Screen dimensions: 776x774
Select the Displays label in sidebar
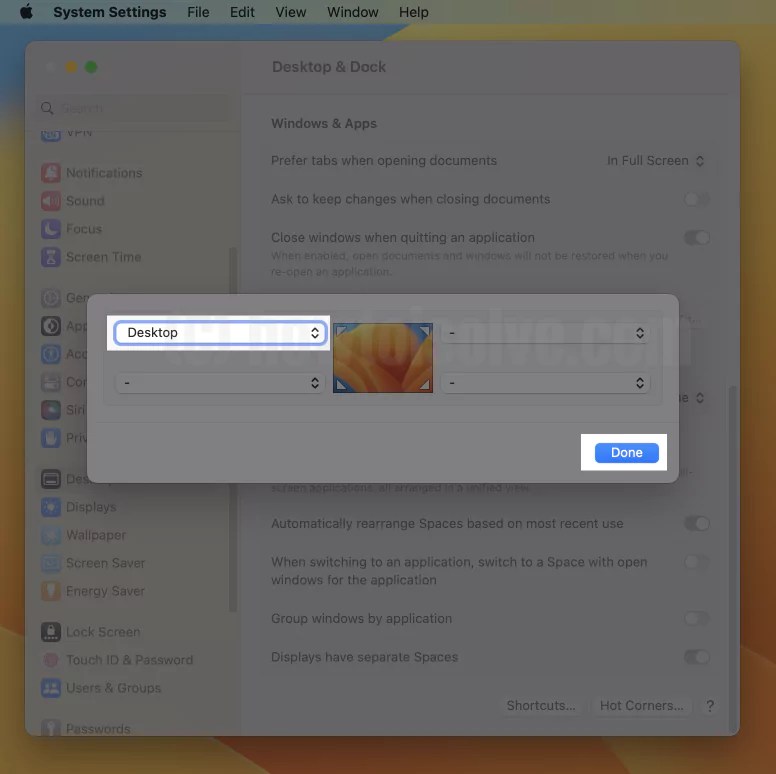point(91,507)
